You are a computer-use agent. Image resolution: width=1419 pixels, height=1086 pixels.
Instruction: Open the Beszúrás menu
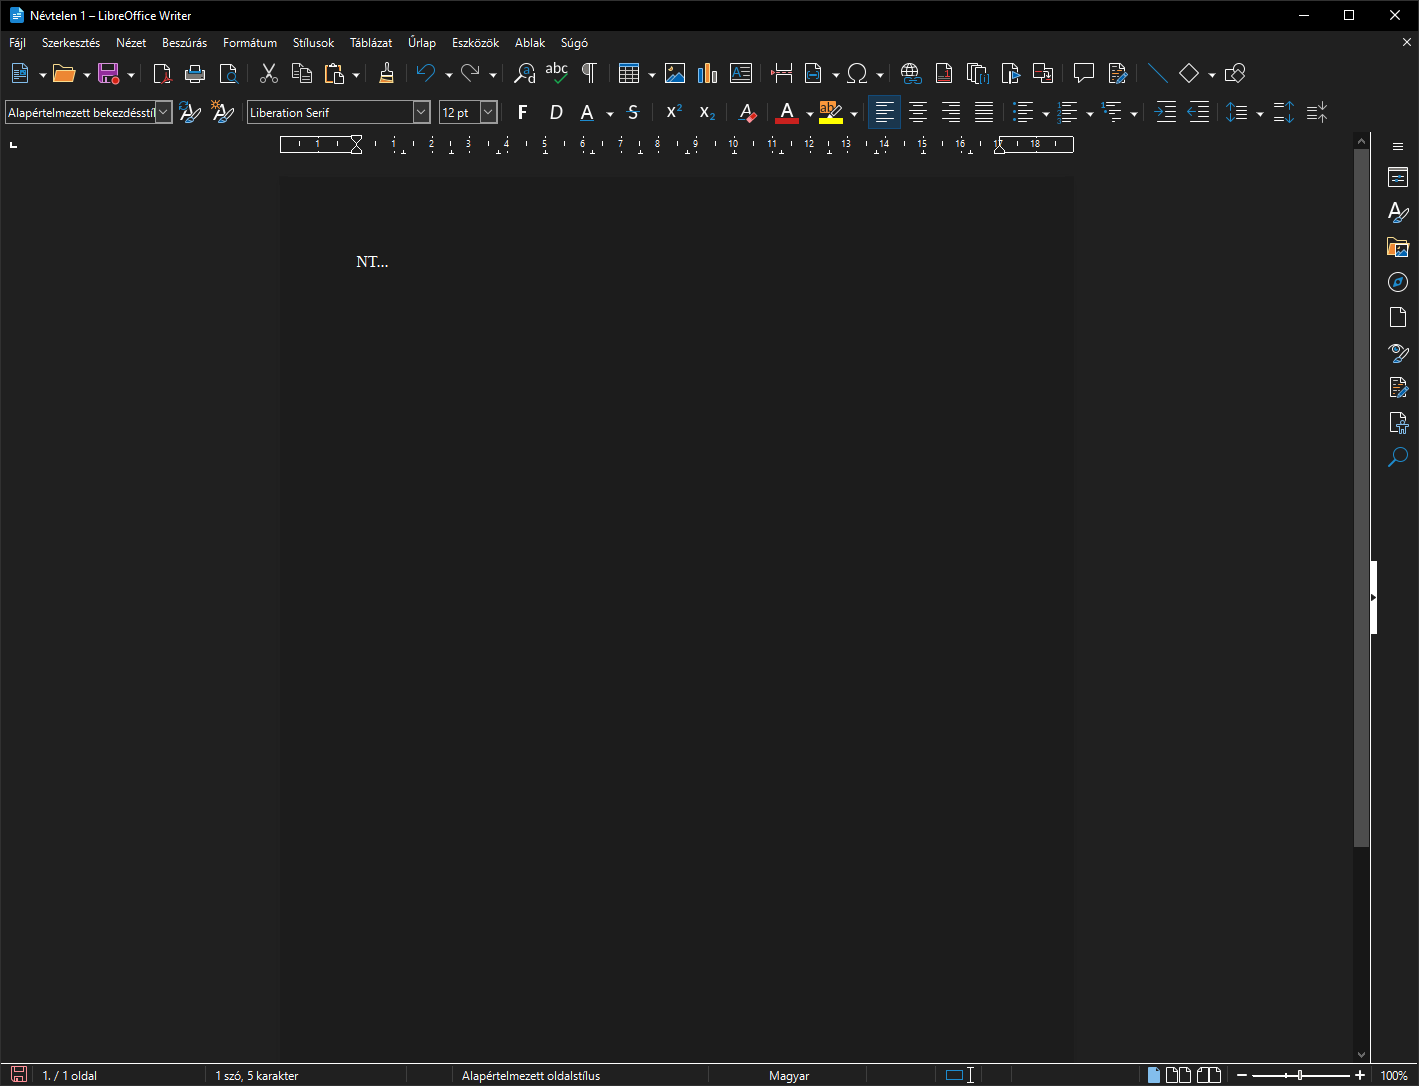[x=184, y=42]
